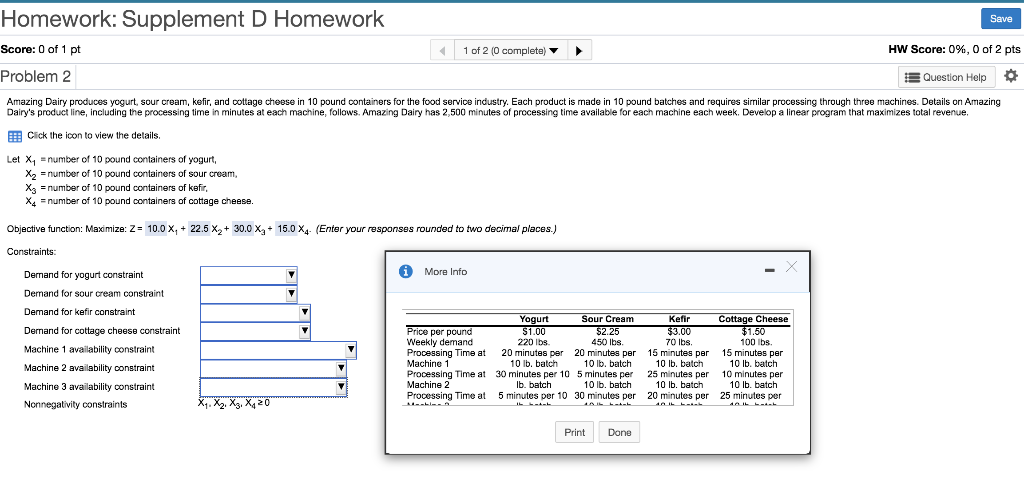This screenshot has width=1024, height=491.
Task: Close the More Info dialog
Action: (792, 266)
